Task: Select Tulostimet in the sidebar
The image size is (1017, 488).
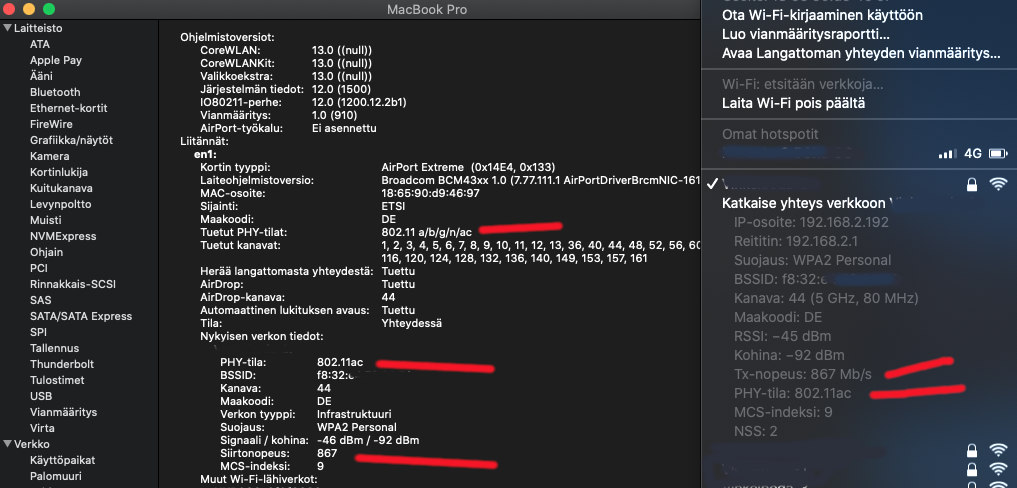Action: (x=57, y=380)
